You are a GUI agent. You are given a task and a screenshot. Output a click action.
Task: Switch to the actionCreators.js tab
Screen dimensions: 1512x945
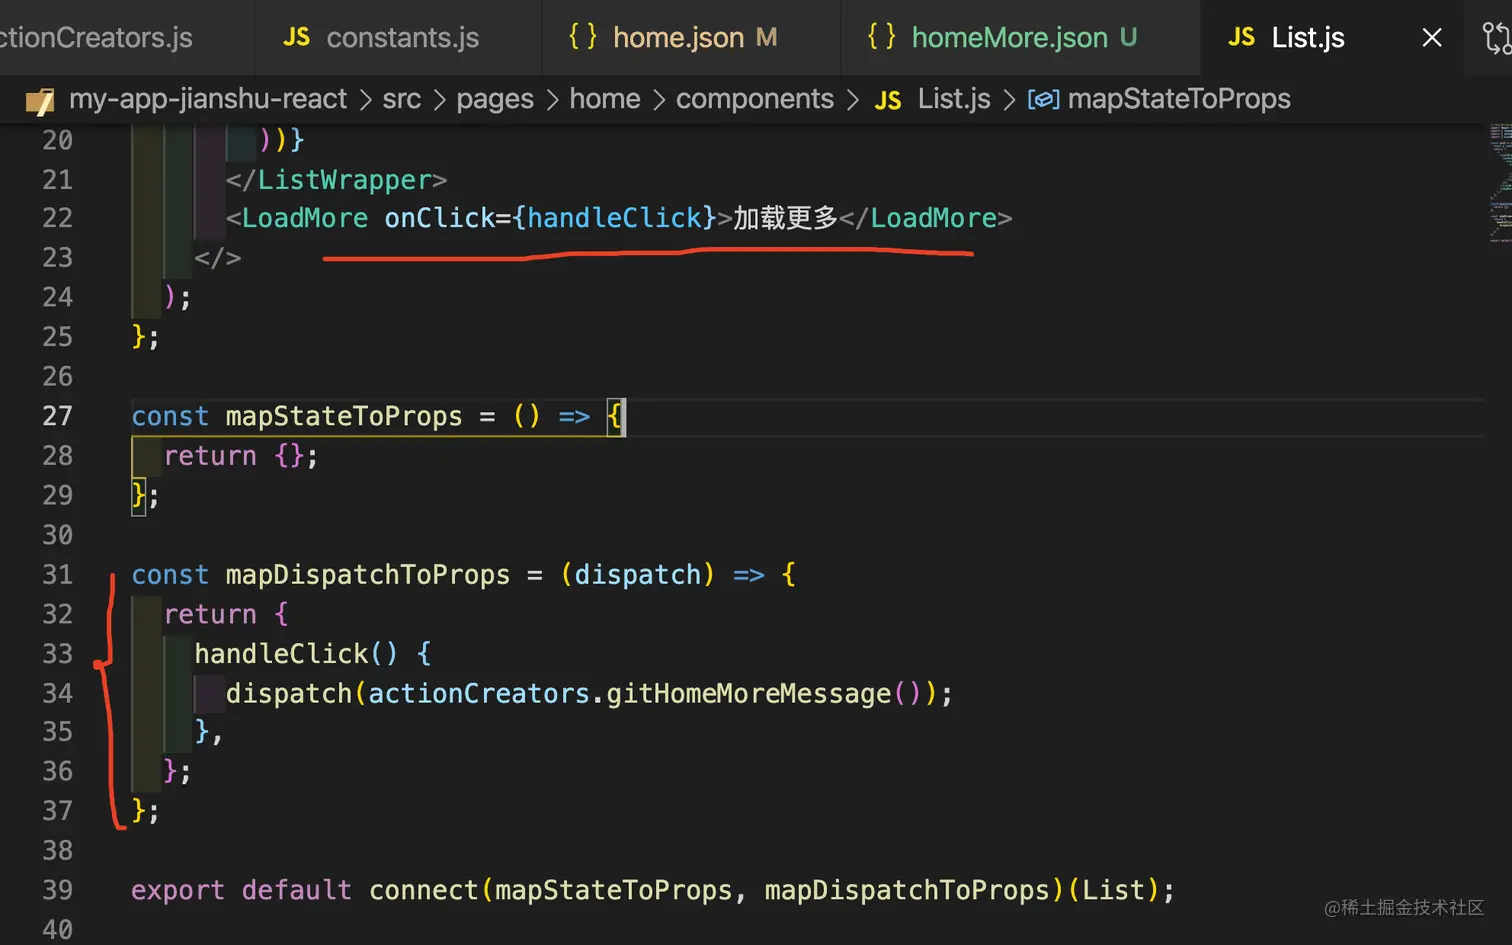[x=96, y=38]
